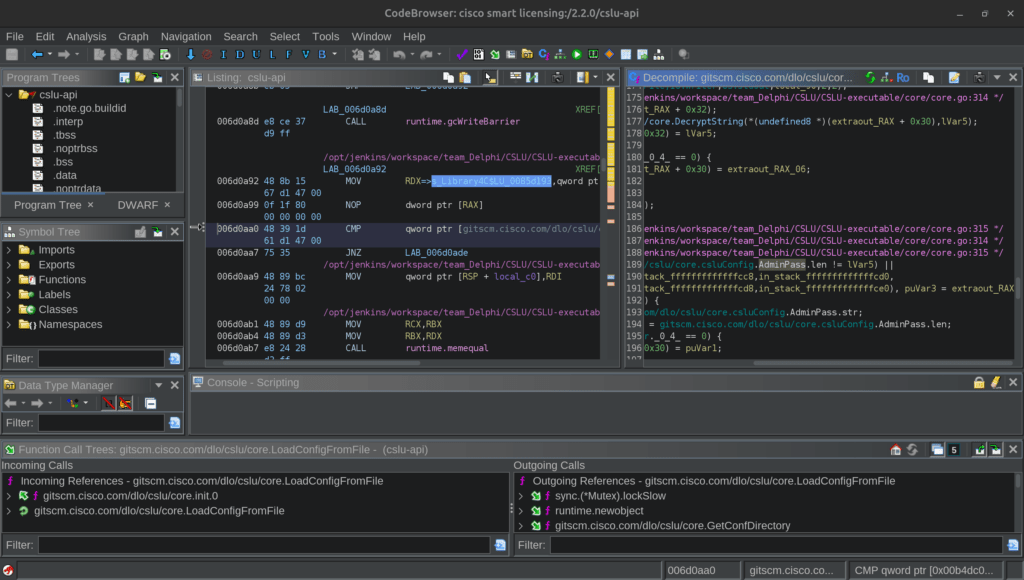Switch to the Program Tree tab
This screenshot has height=580, width=1024.
(48, 205)
